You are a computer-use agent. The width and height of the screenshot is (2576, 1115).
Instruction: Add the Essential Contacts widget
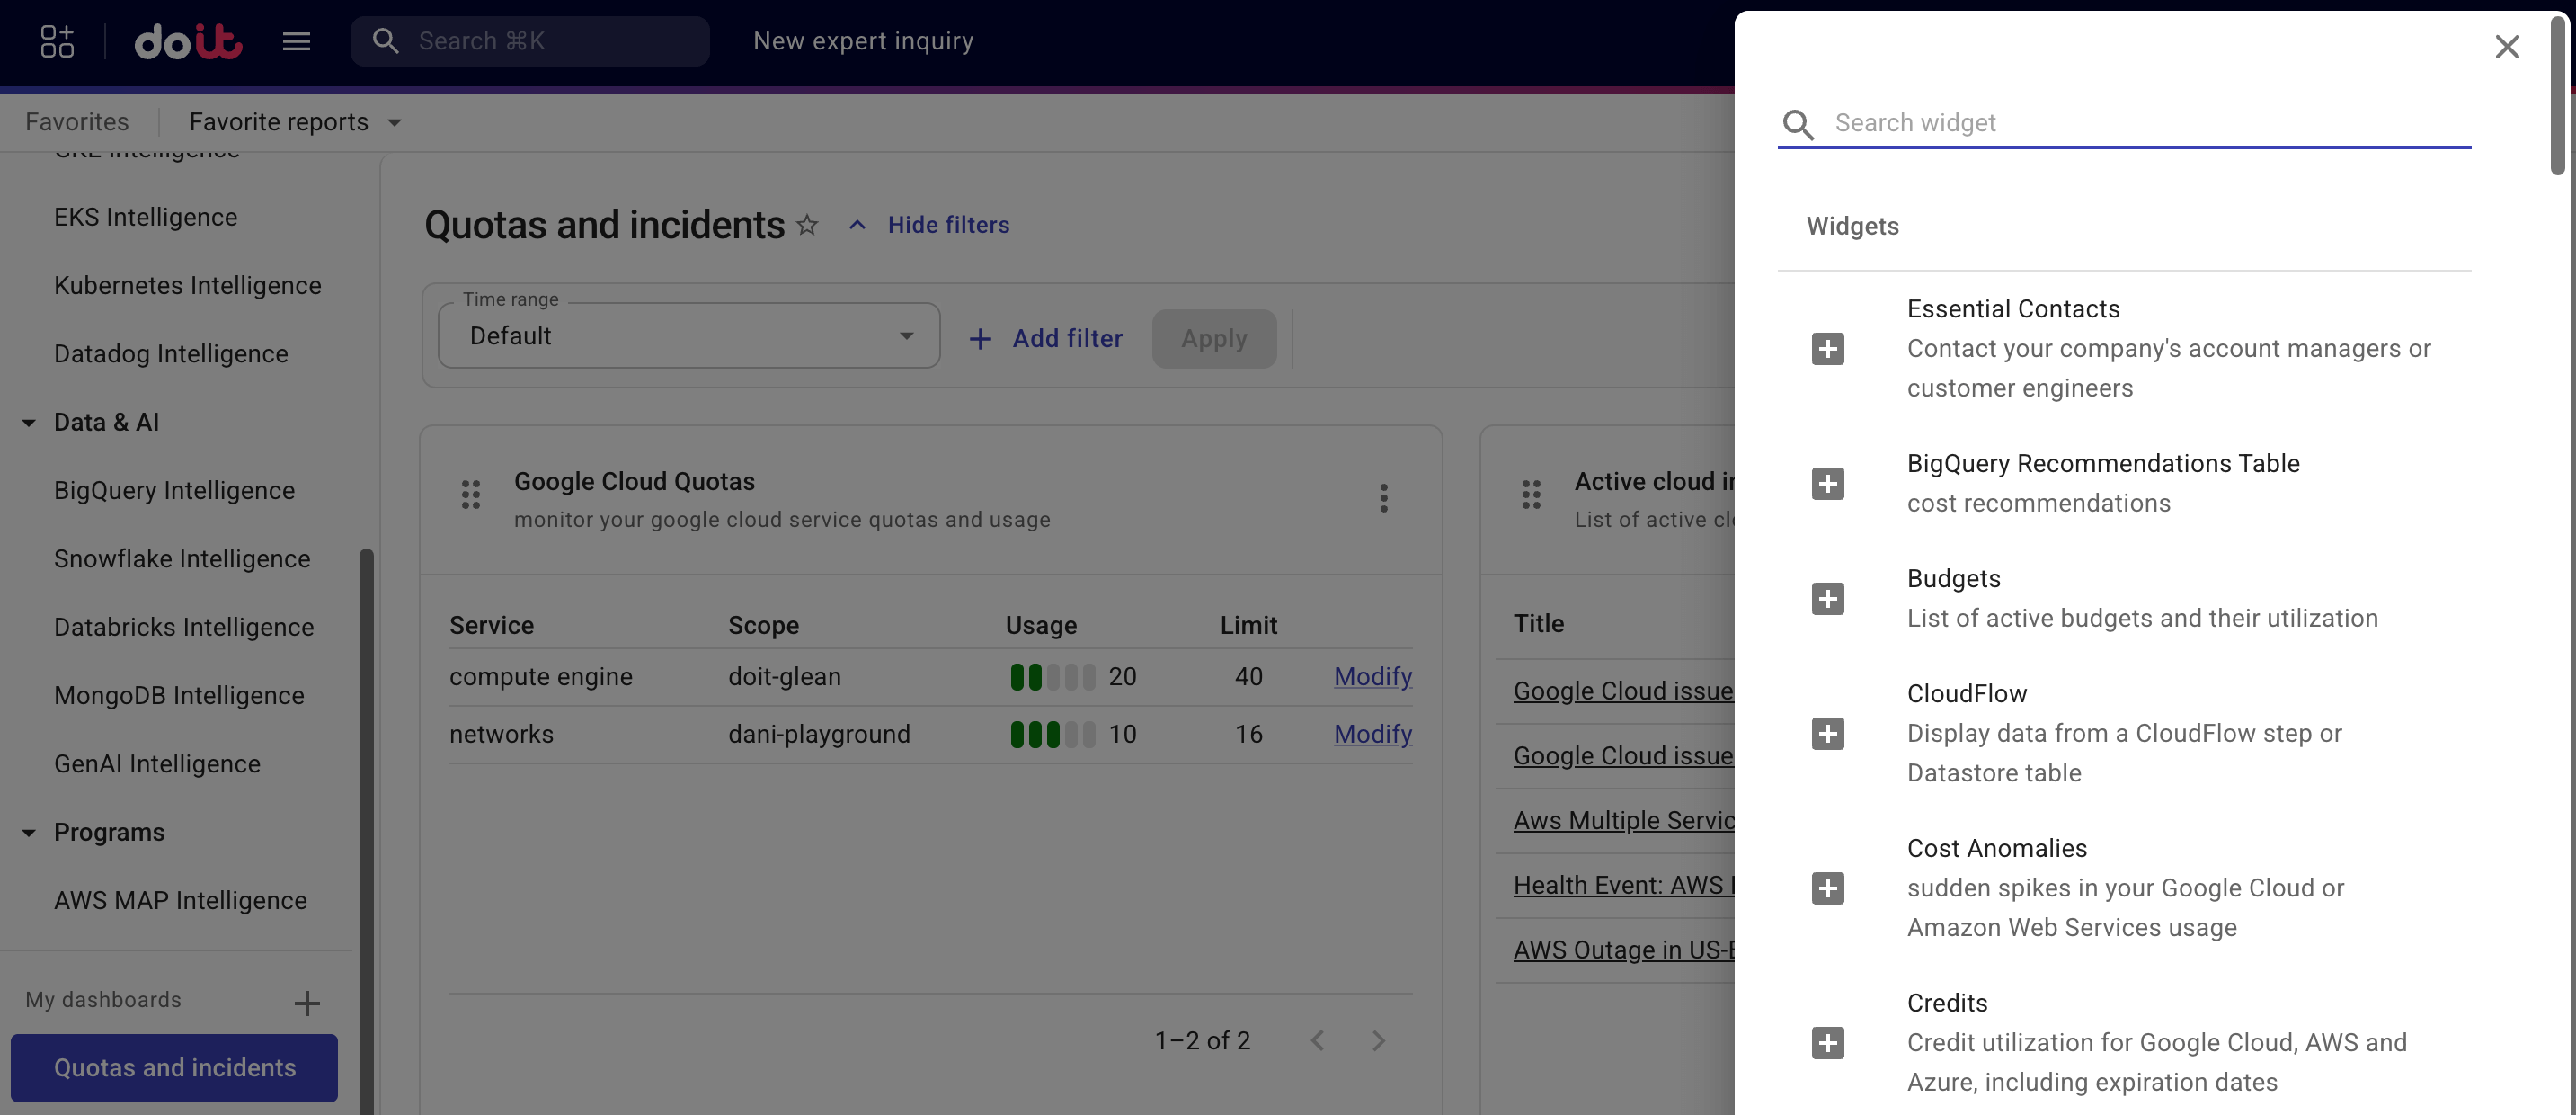1828,348
